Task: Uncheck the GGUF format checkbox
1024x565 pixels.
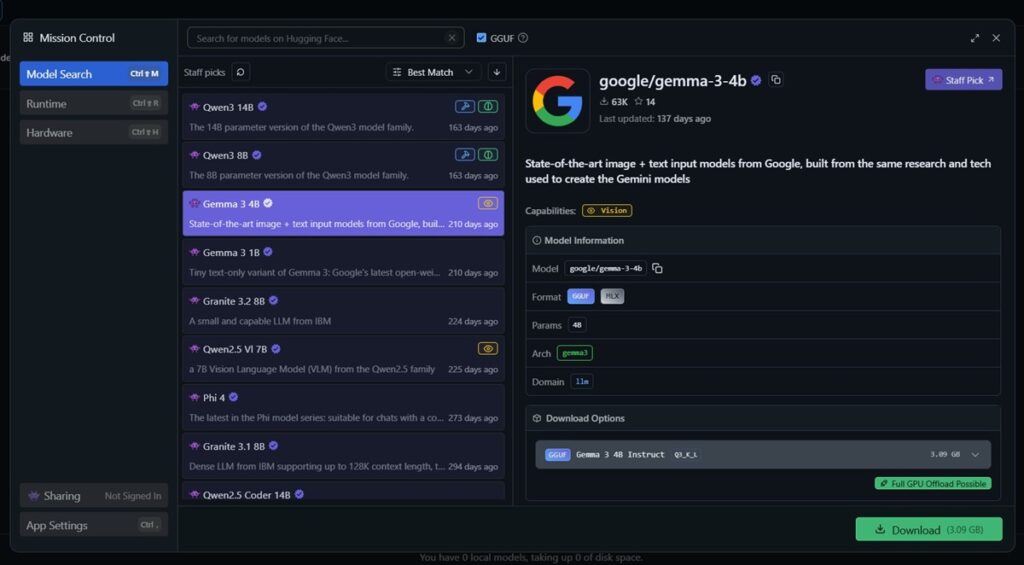Action: (481, 38)
